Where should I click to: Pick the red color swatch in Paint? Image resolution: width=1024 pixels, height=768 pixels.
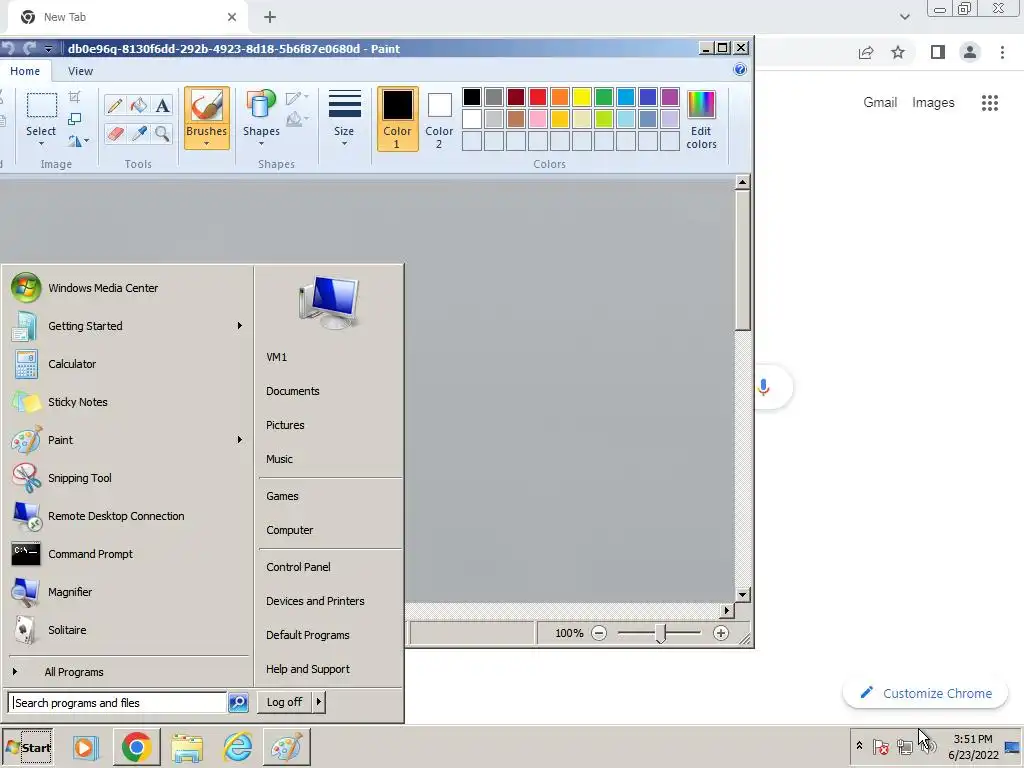coord(538,97)
